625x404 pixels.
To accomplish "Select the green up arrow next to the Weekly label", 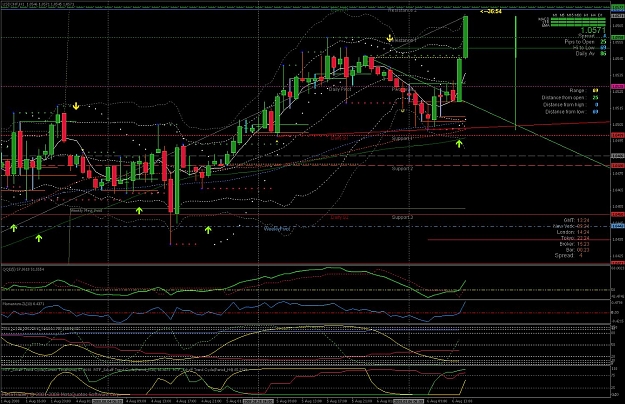I will pyautogui.click(x=139, y=210).
